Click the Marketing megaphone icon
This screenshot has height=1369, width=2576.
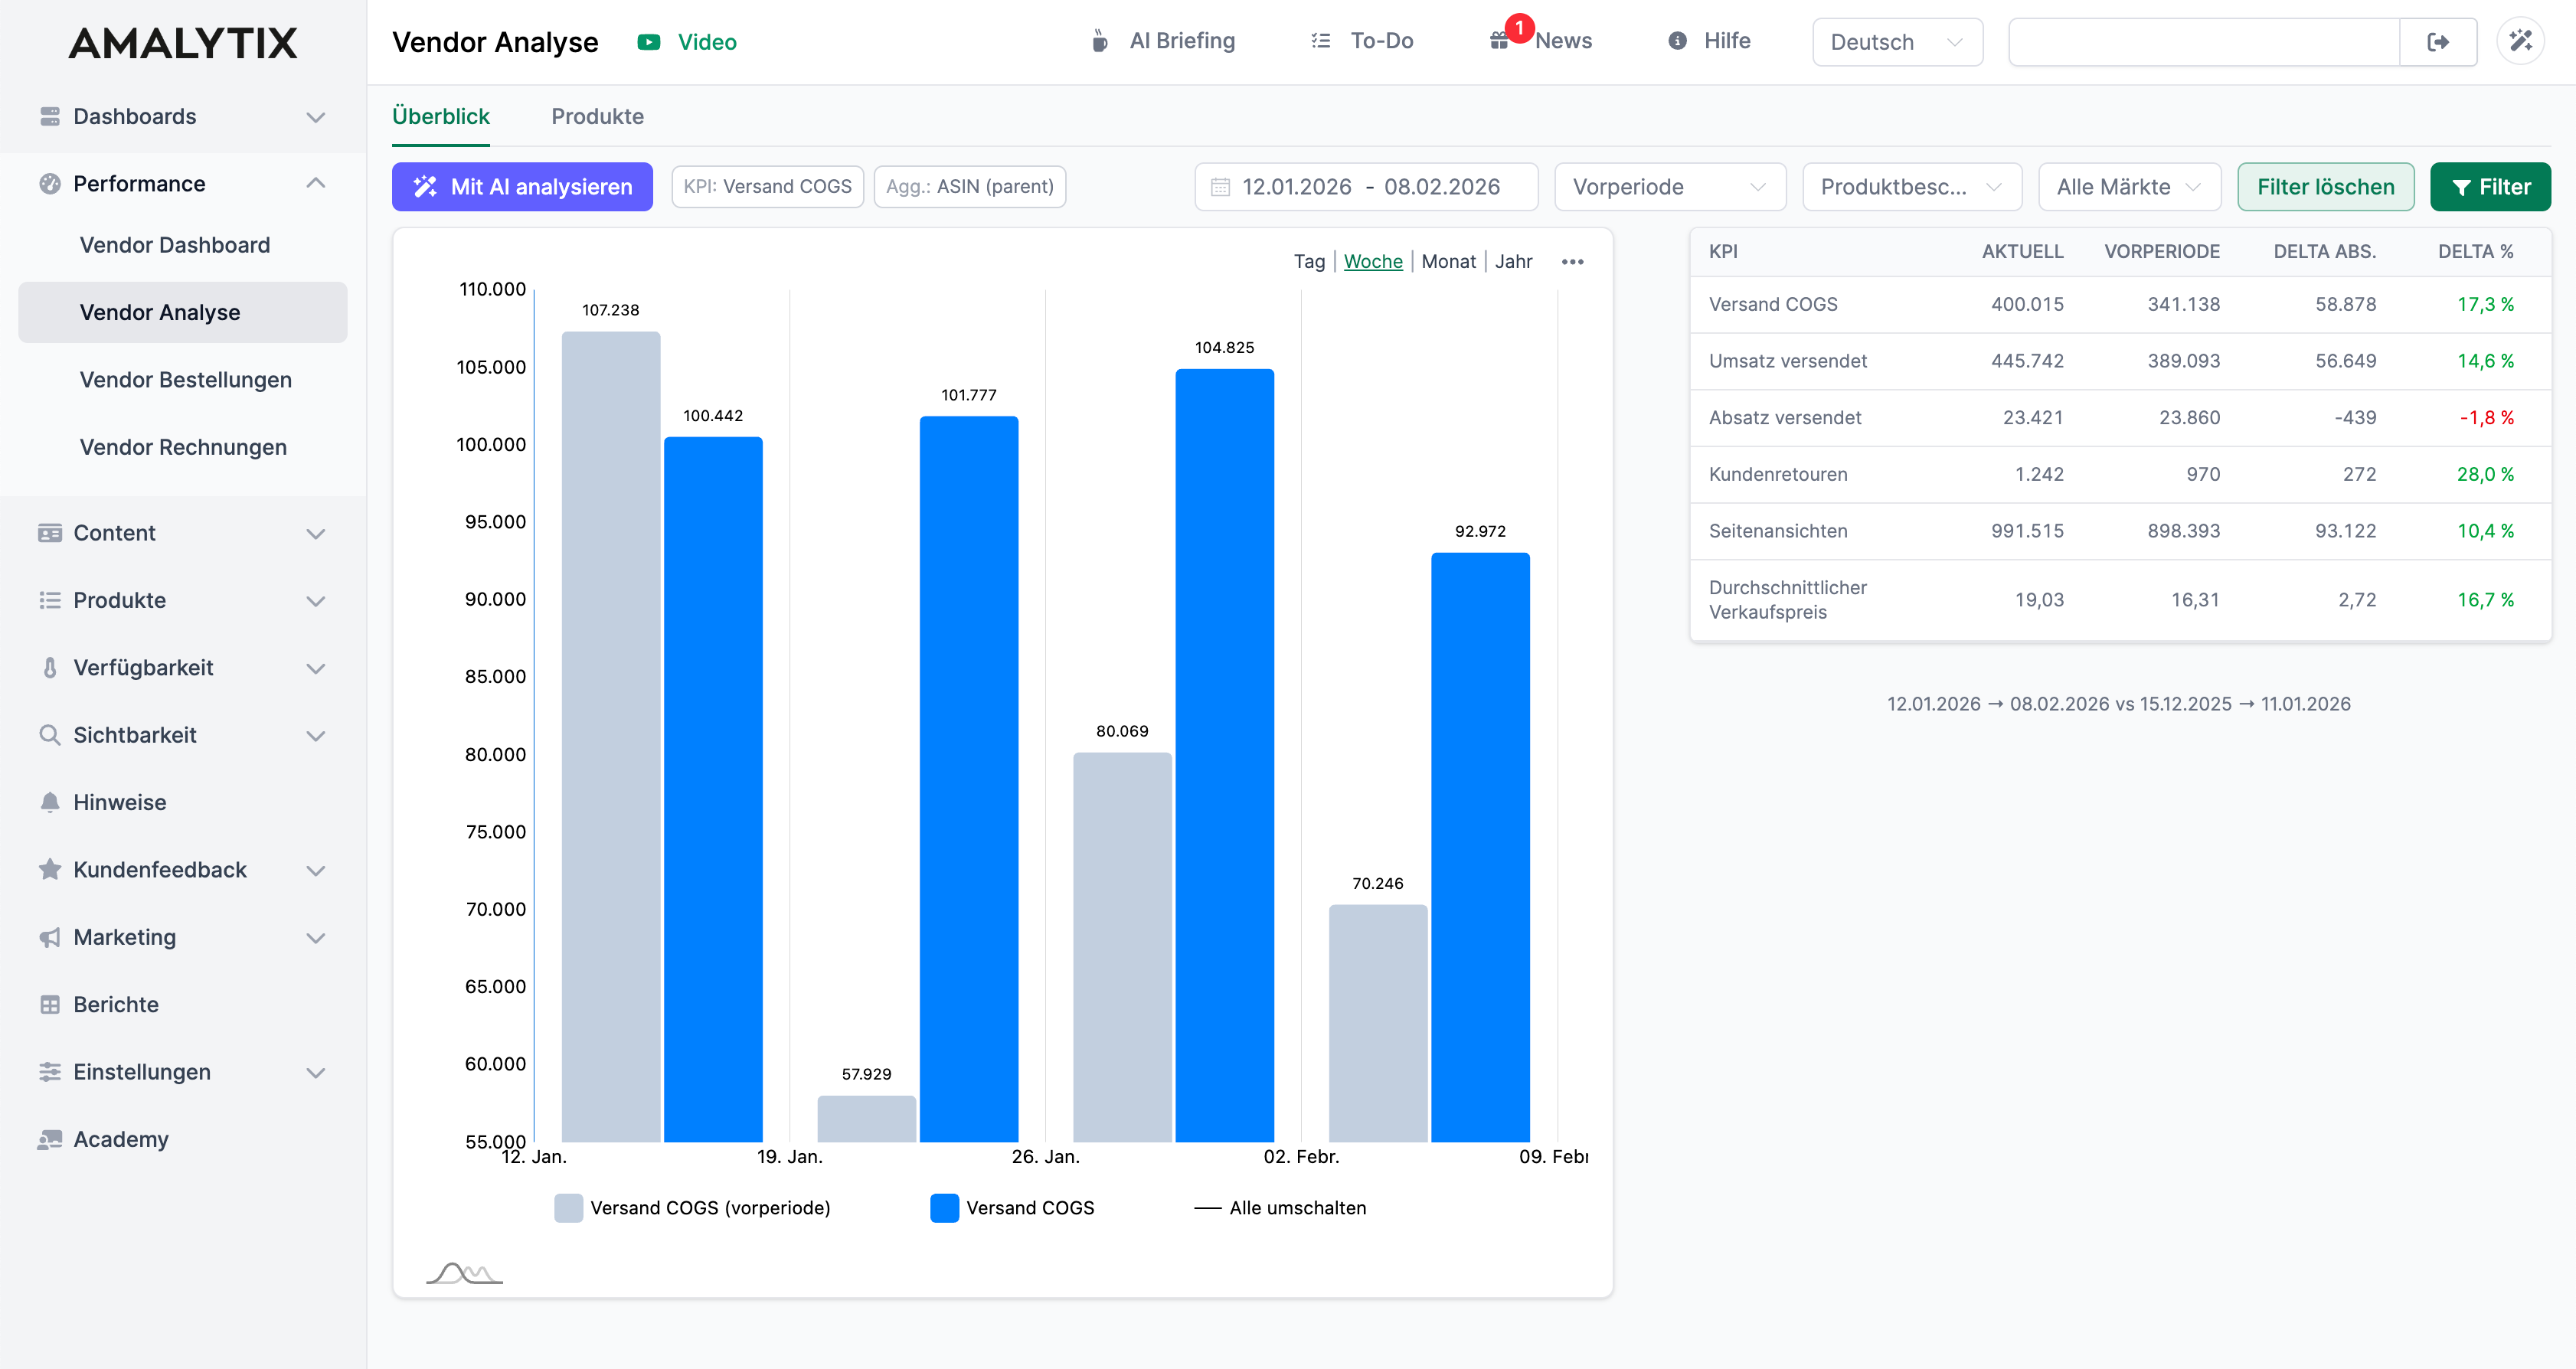tap(50, 937)
